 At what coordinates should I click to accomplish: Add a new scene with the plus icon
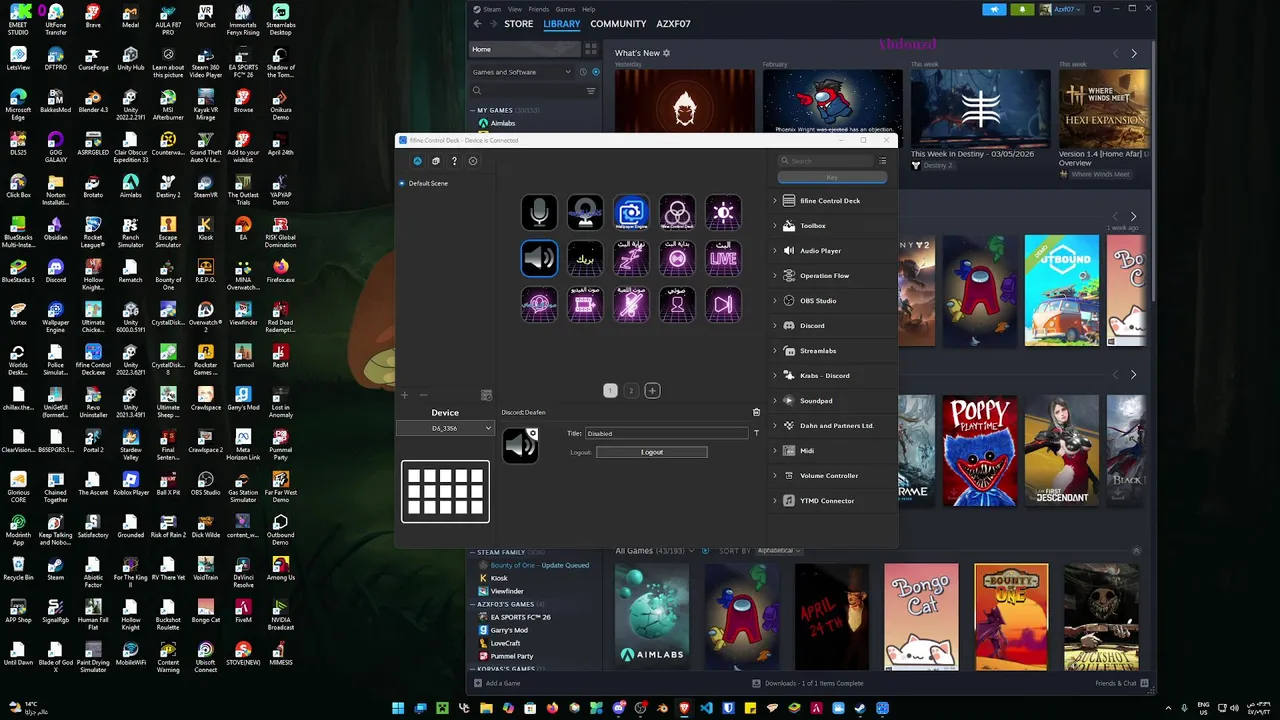[405, 395]
